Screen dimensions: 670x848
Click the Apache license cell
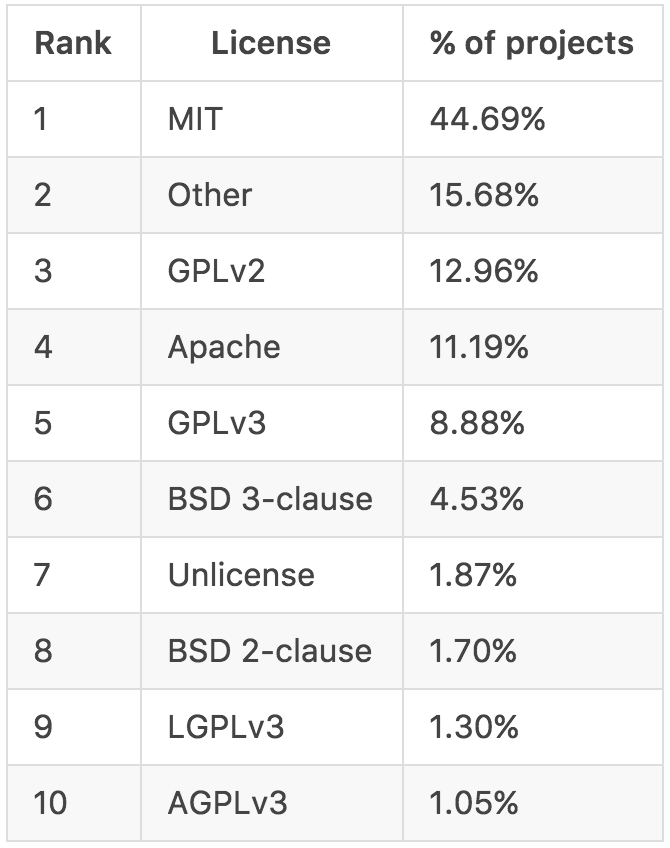click(x=224, y=347)
